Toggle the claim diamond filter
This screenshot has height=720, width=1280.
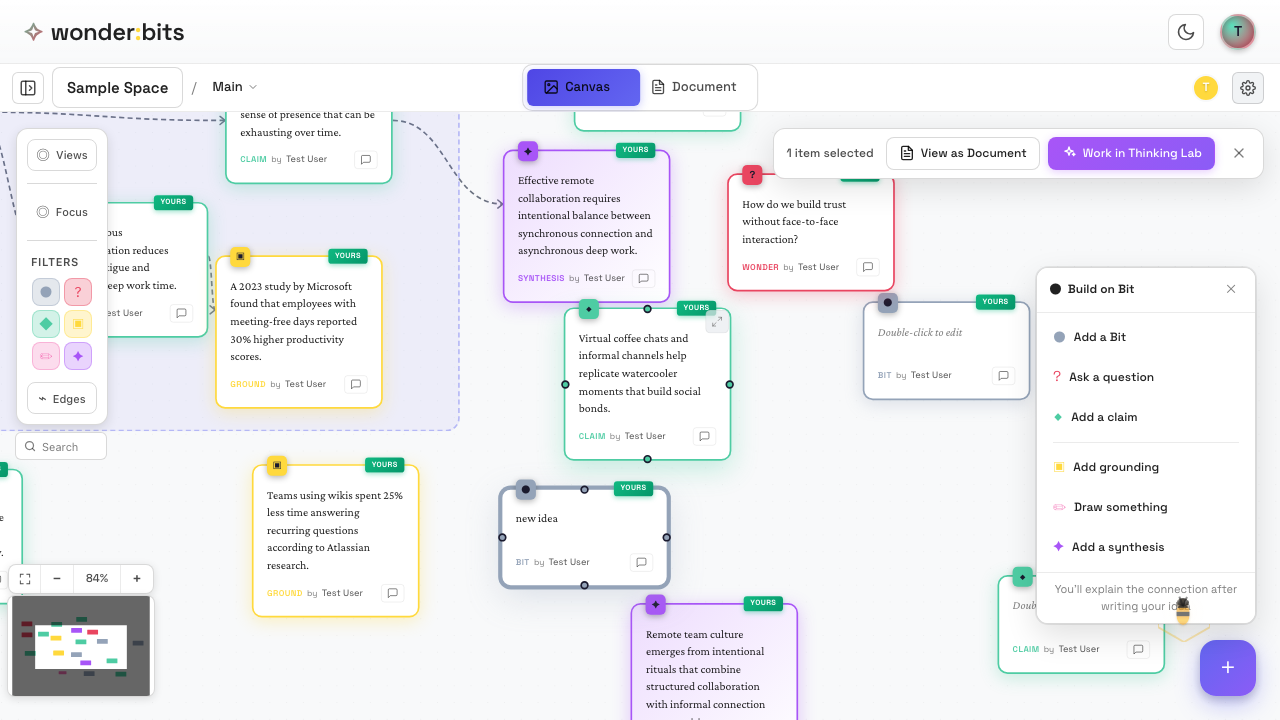tap(46, 324)
